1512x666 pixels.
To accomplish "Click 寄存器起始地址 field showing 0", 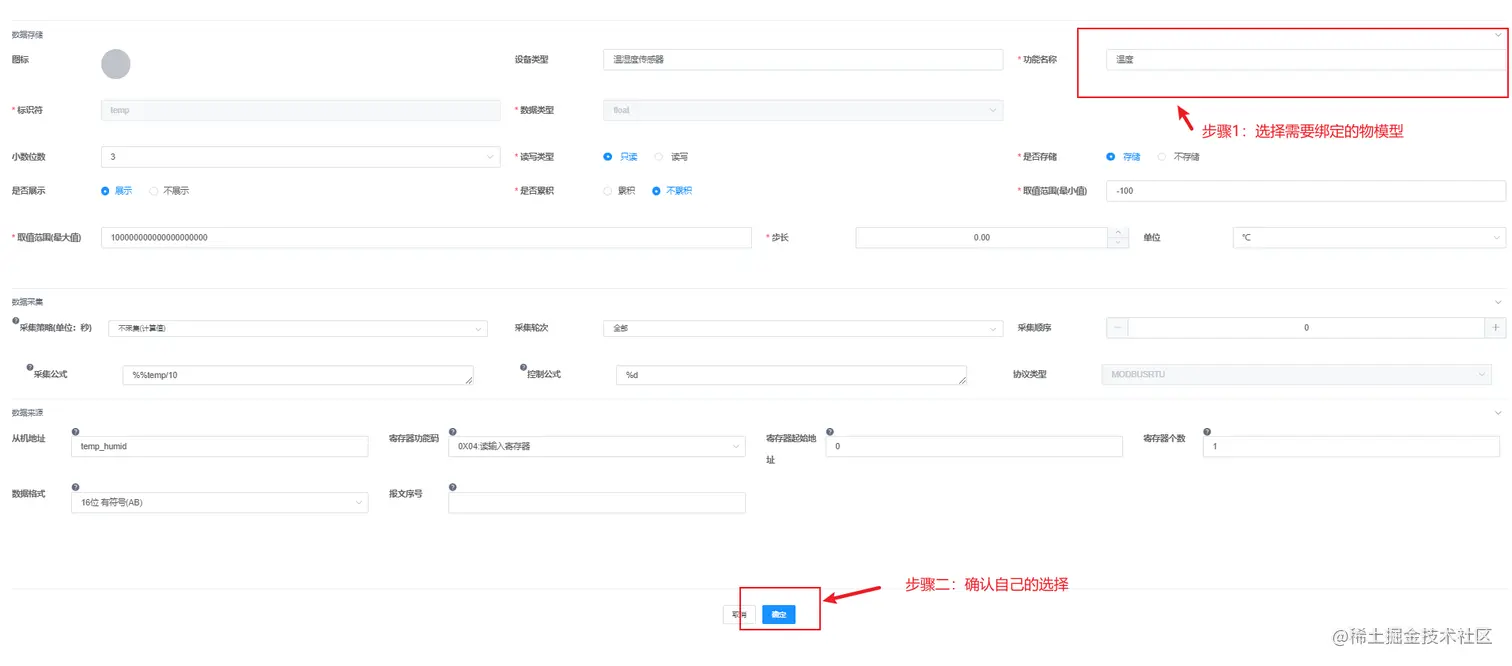I will coord(974,446).
